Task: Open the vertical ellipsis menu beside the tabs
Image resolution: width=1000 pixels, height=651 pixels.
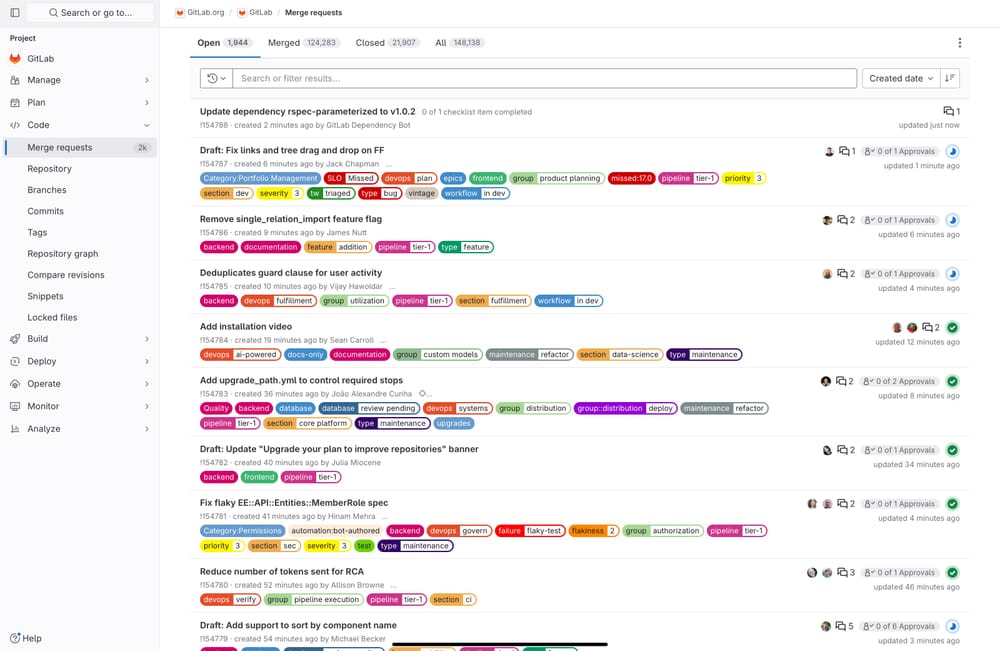Action: click(960, 42)
